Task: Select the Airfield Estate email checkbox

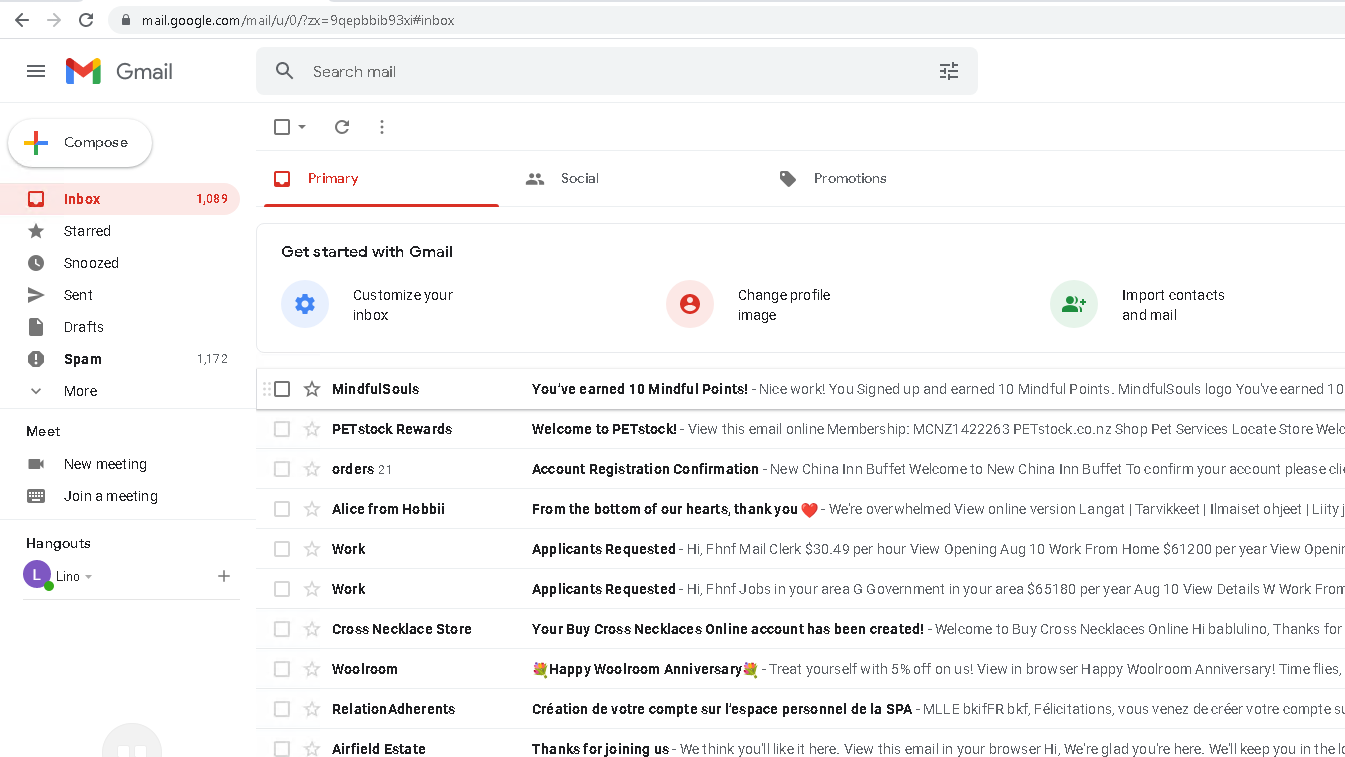Action: click(282, 749)
